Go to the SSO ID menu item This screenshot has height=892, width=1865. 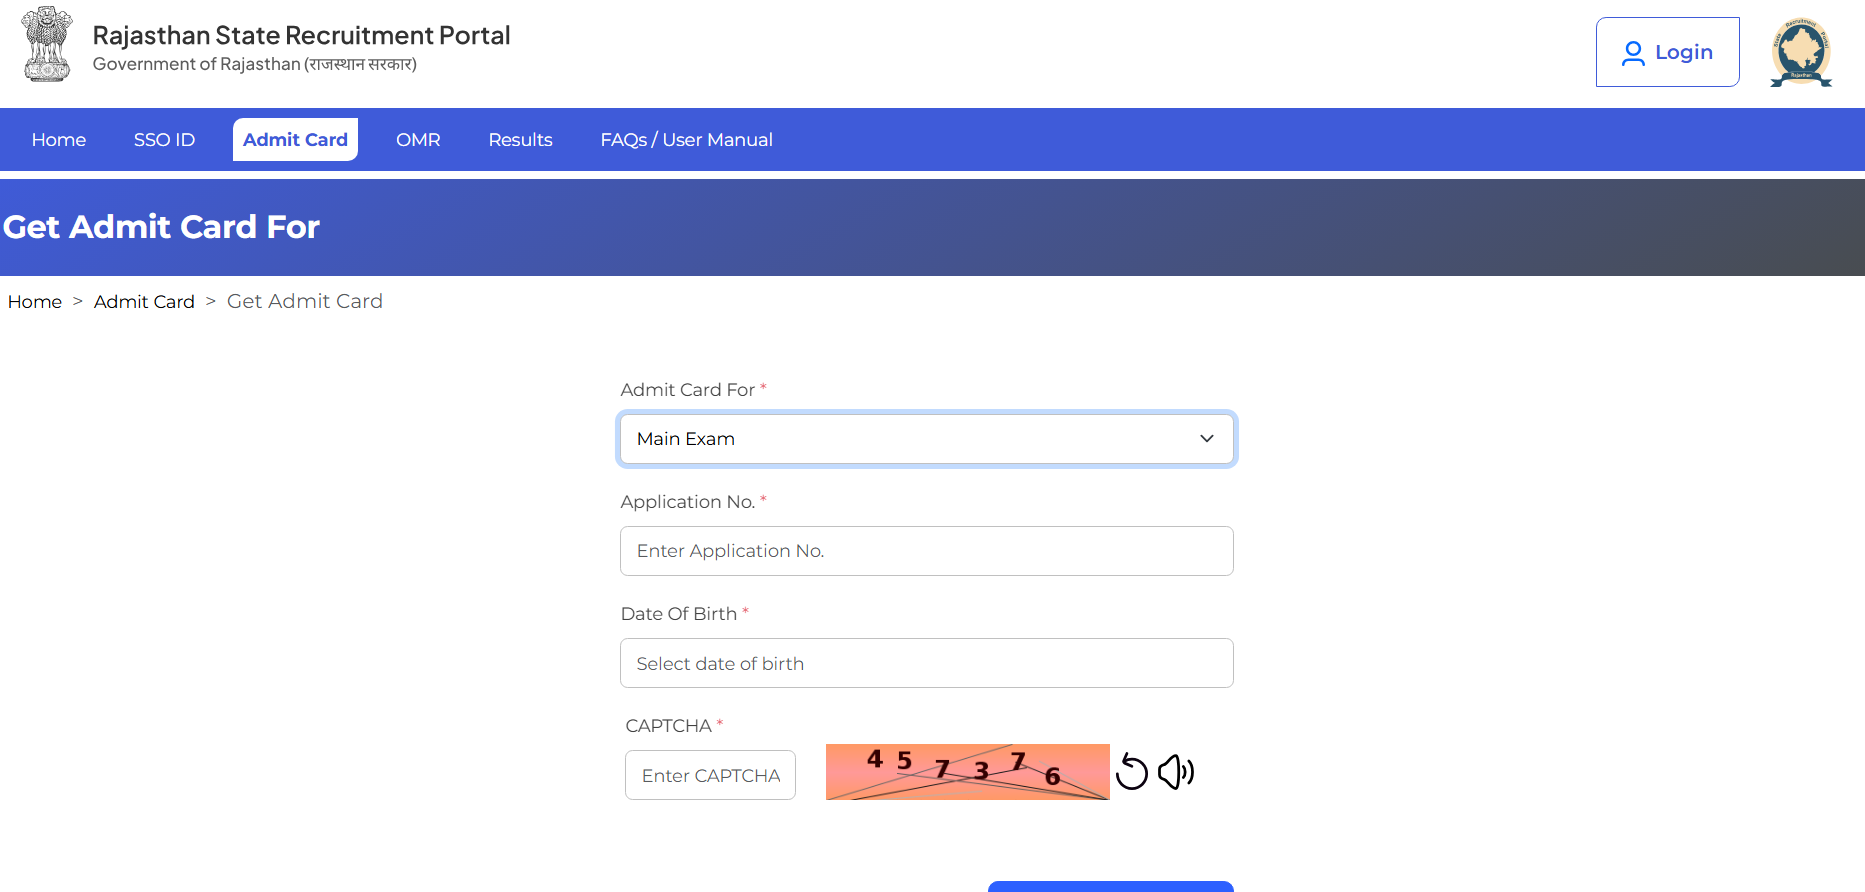(164, 140)
